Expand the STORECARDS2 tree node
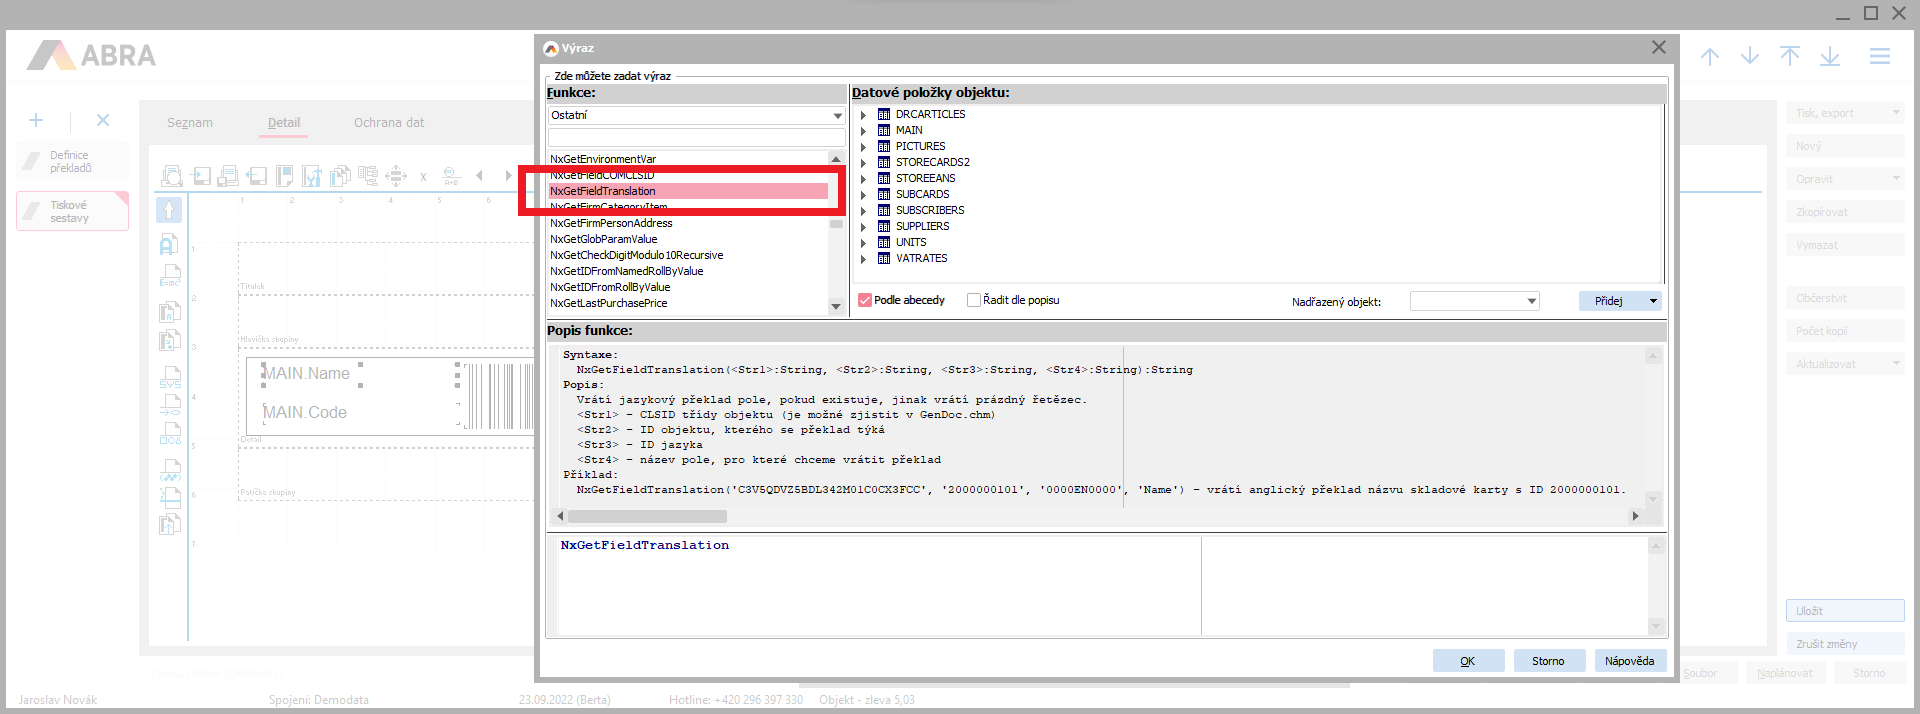 (x=863, y=162)
